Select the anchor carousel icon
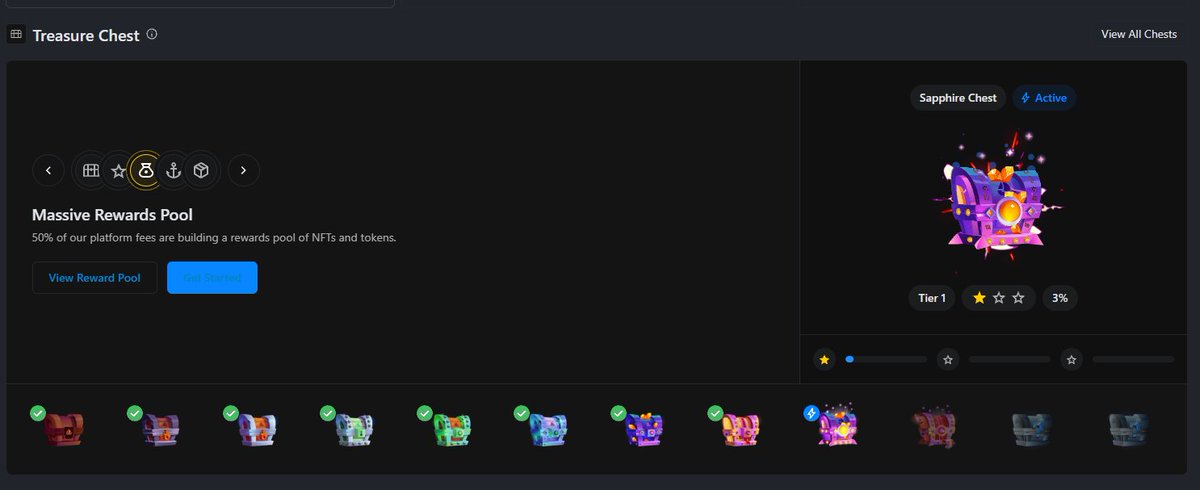The image size is (1200, 490). (x=173, y=171)
